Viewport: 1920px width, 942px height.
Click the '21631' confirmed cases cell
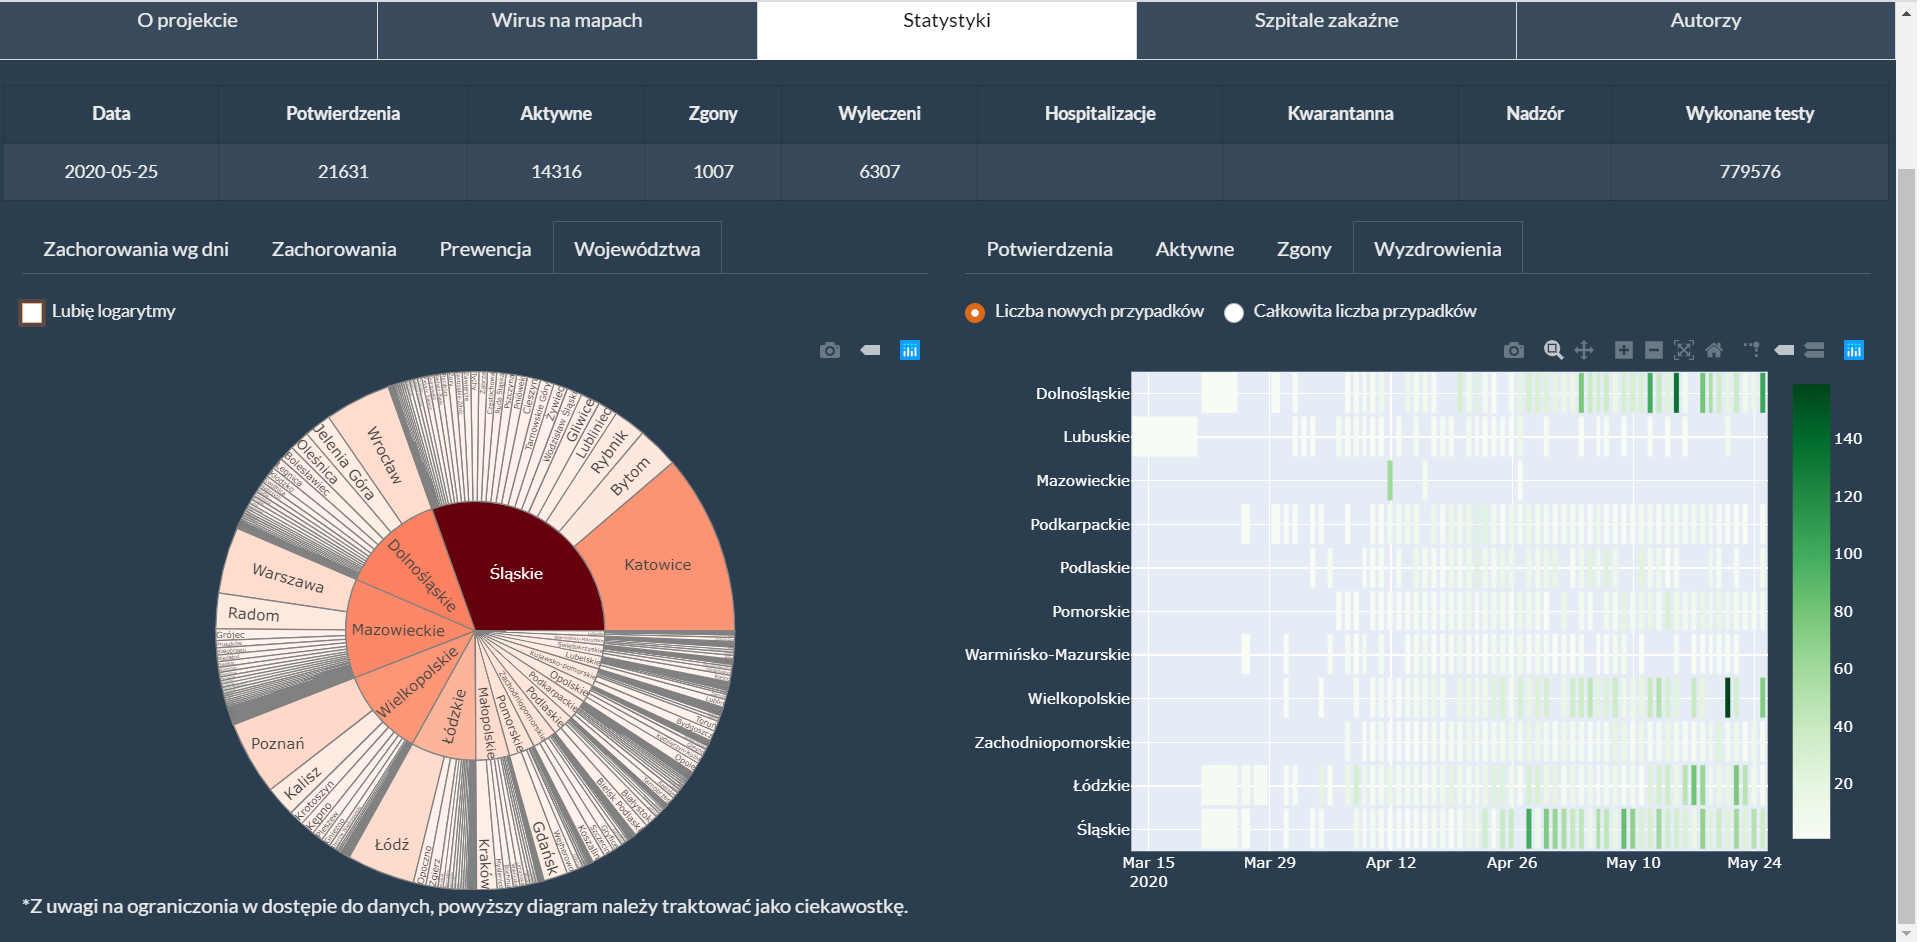coord(343,172)
